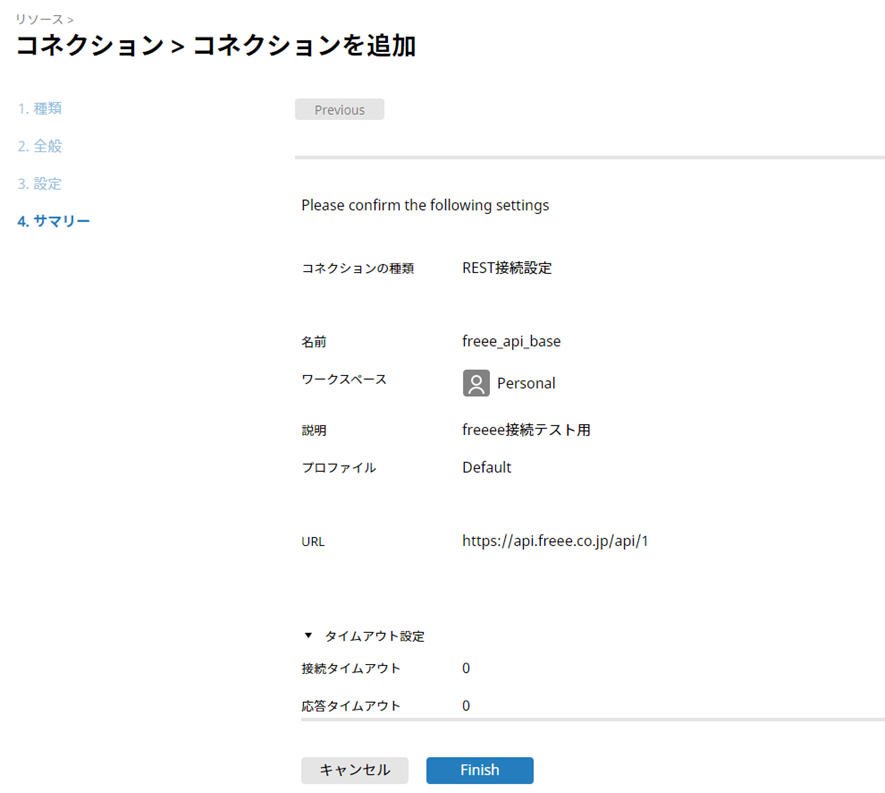Image resolution: width=885 pixels, height=793 pixels.
Task: Go back using the Previous button
Action: click(339, 110)
